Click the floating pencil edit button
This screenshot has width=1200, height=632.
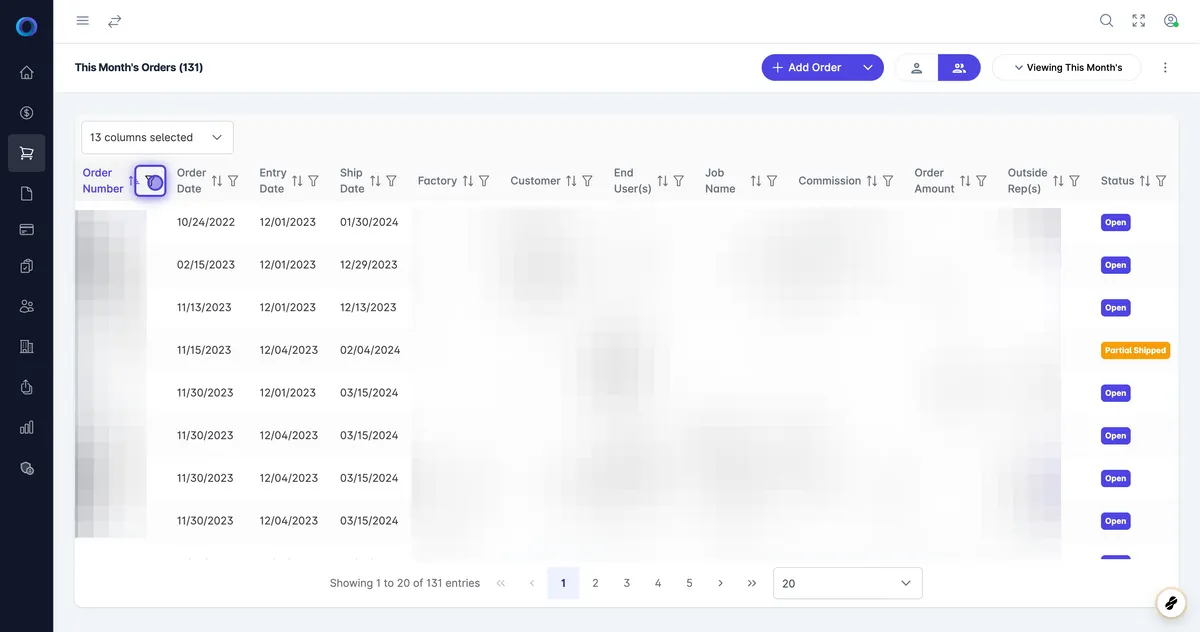[1171, 603]
